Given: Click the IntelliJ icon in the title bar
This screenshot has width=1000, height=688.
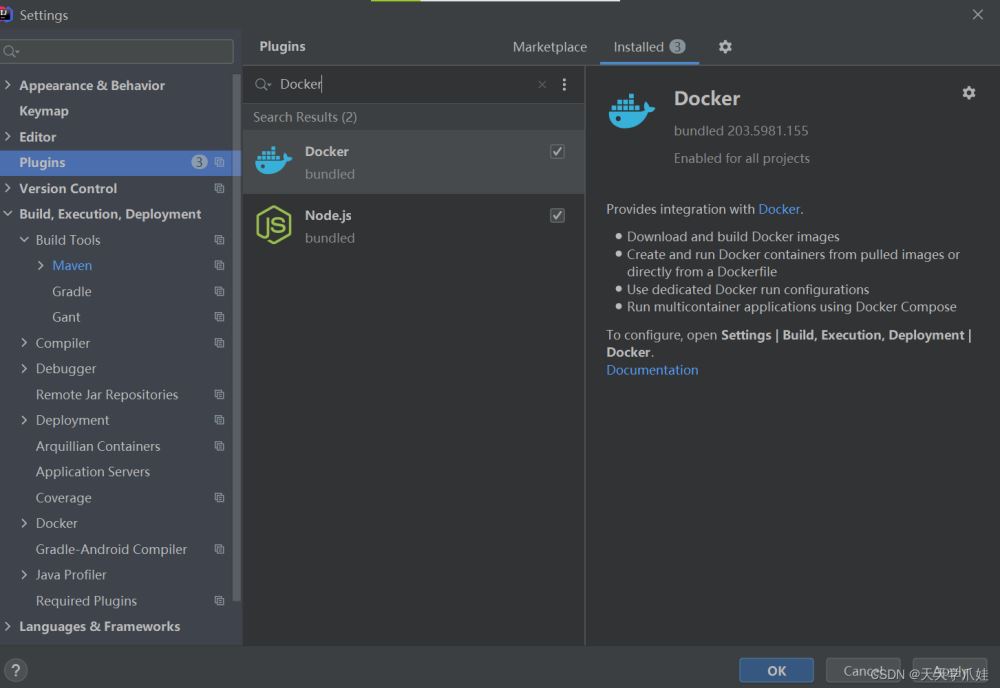Looking at the screenshot, I should [x=5, y=14].
